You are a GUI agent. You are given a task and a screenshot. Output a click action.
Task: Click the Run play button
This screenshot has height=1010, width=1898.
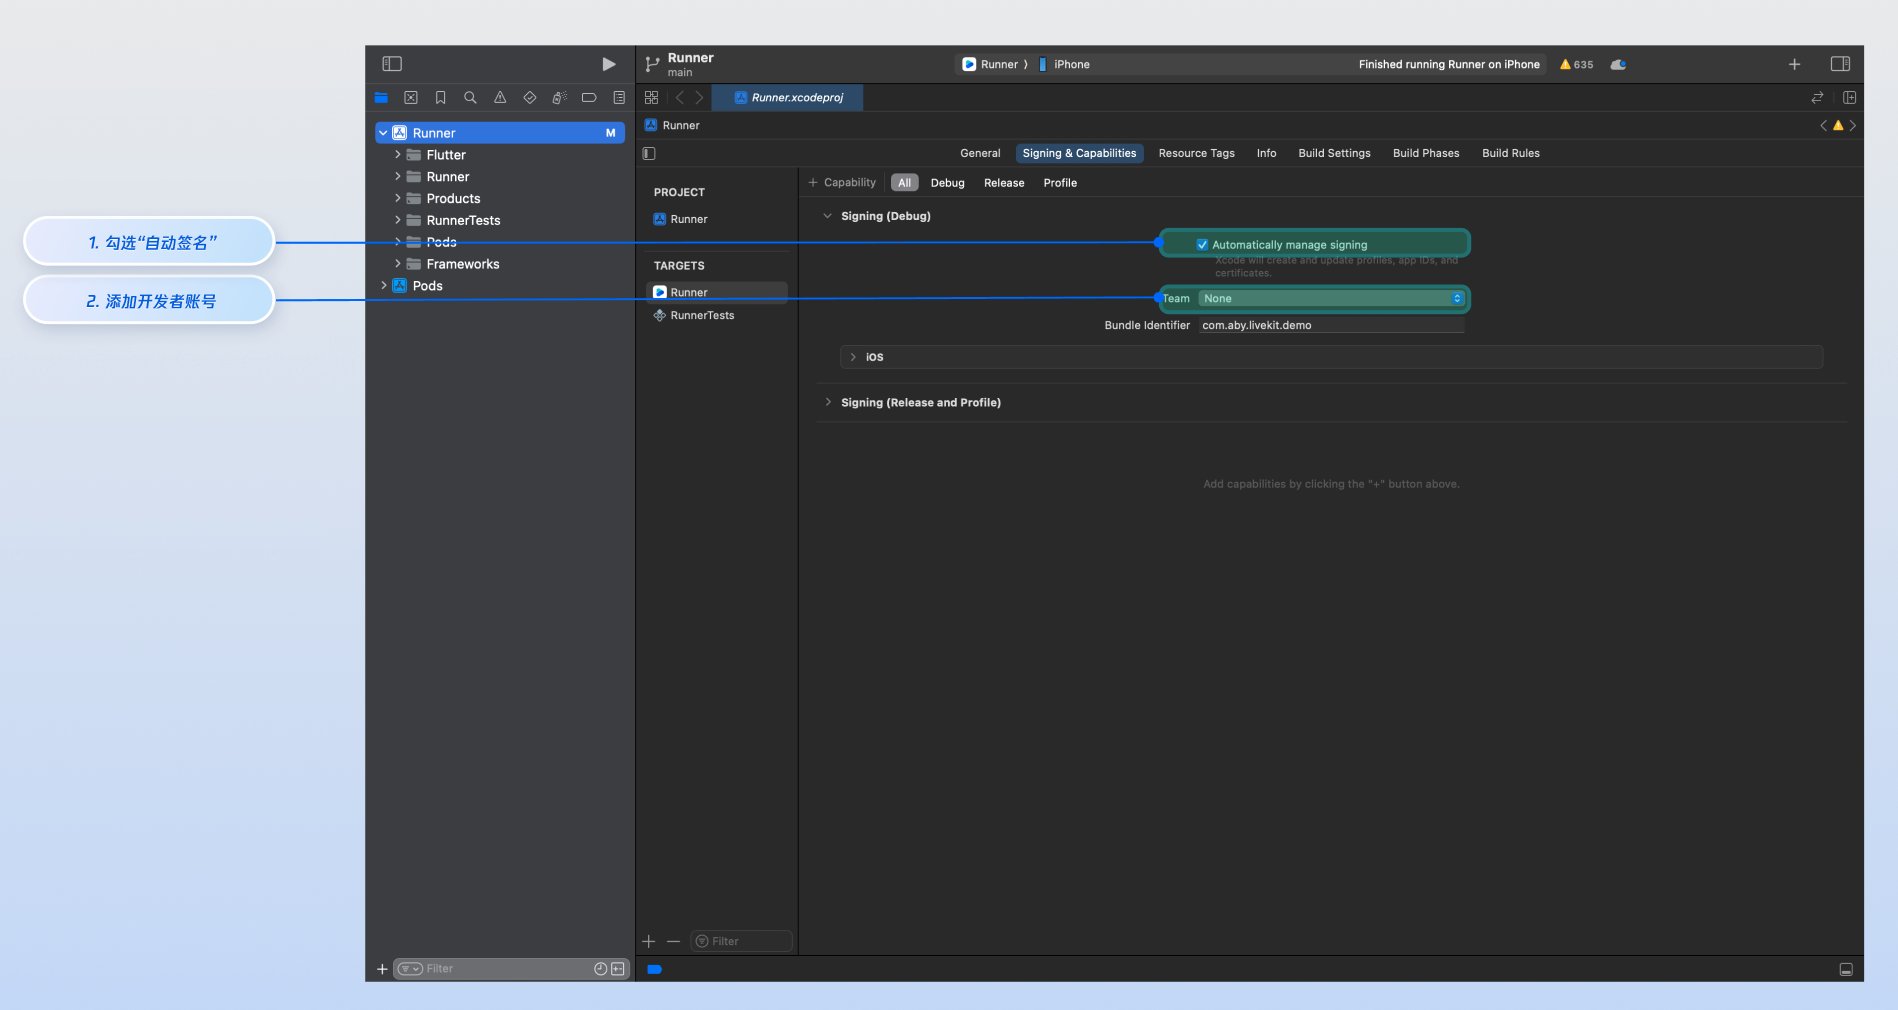[608, 64]
